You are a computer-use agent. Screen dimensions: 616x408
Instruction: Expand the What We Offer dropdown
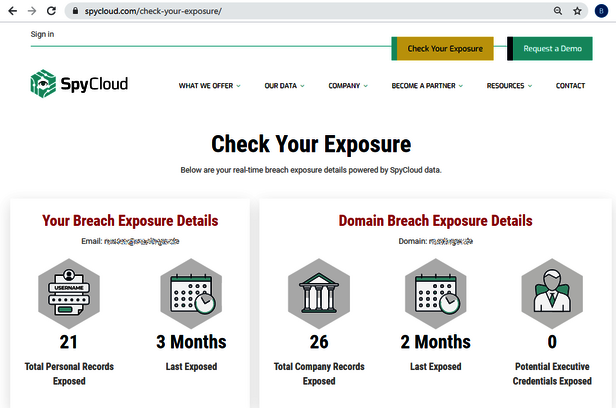coord(209,86)
